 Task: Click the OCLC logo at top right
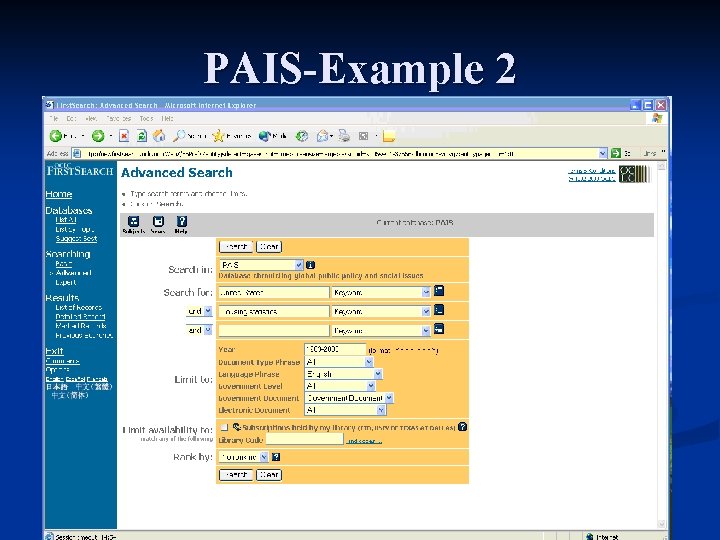click(x=634, y=174)
